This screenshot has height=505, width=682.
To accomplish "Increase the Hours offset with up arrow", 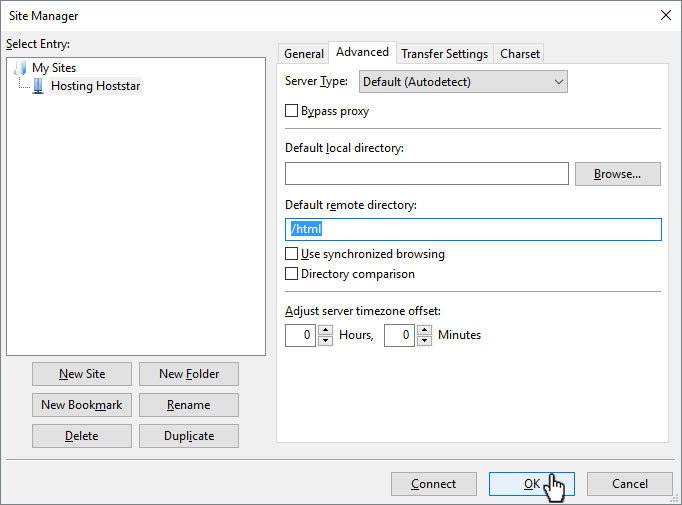I will click(325, 330).
